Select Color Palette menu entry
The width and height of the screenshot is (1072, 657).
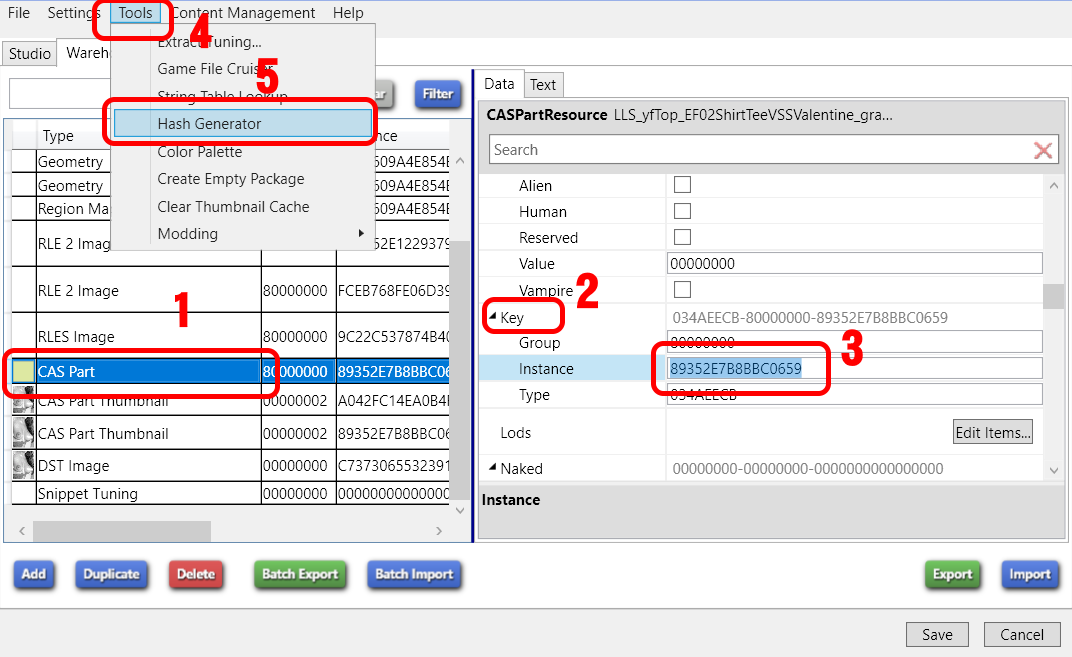click(x=200, y=152)
